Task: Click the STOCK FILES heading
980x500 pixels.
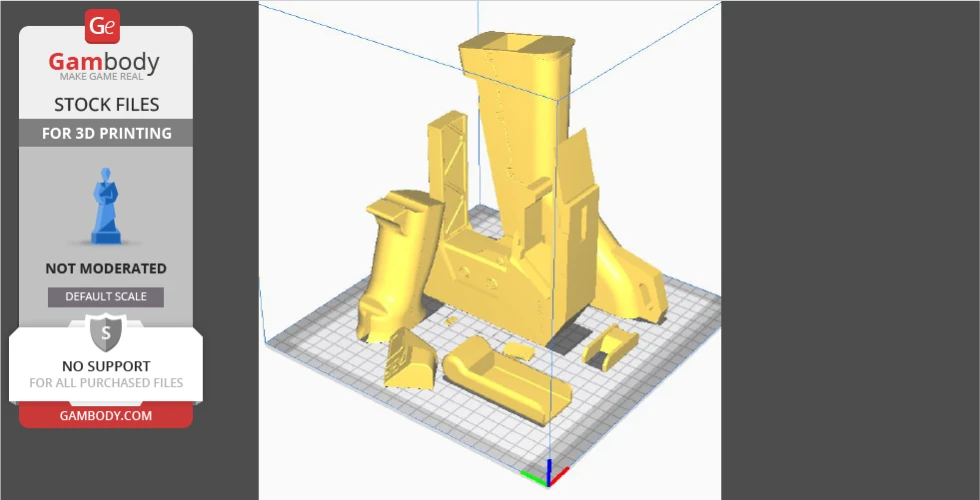Action: coord(105,104)
